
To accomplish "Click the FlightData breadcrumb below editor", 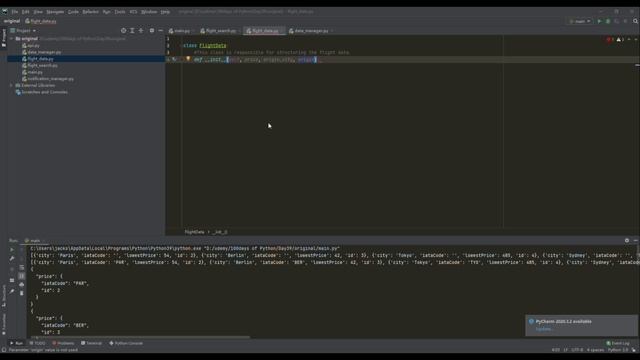I will click(x=194, y=232).
